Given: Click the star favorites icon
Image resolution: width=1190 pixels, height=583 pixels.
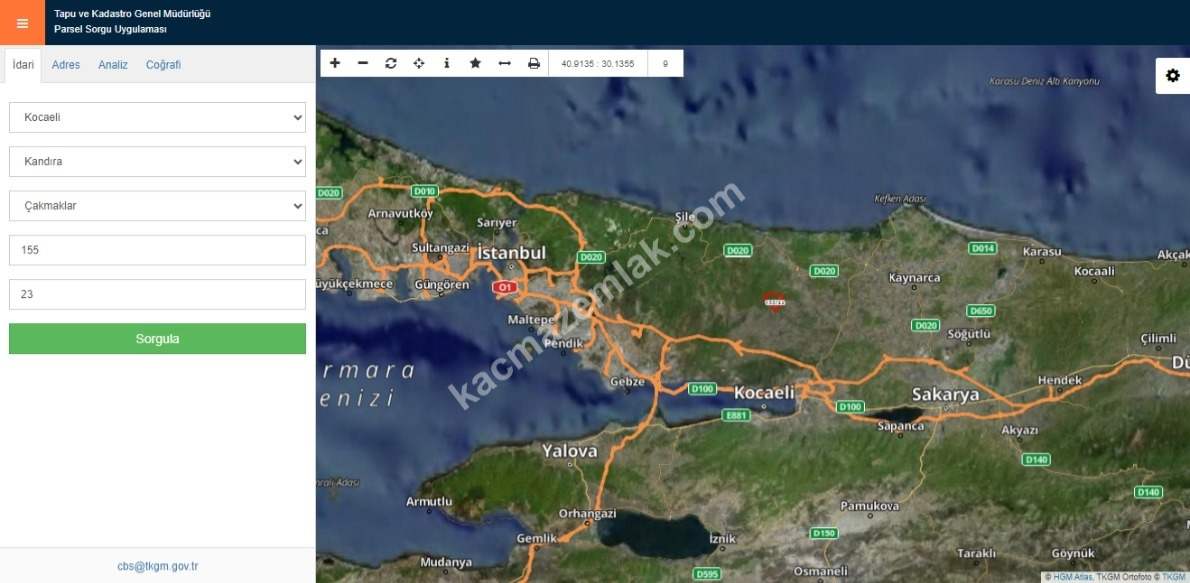Looking at the screenshot, I should point(475,63).
